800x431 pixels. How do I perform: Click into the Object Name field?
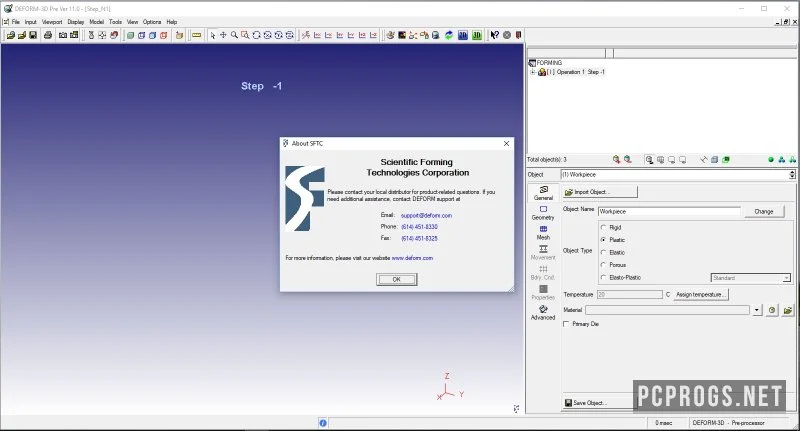click(669, 211)
